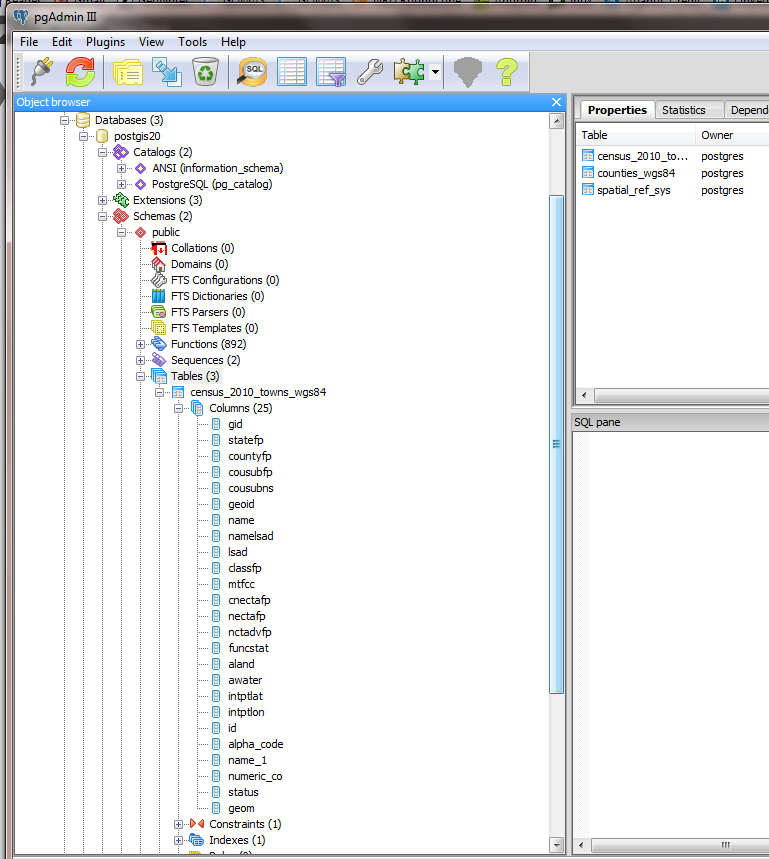
Task: Sort by the Table column header
Action: tap(635, 135)
